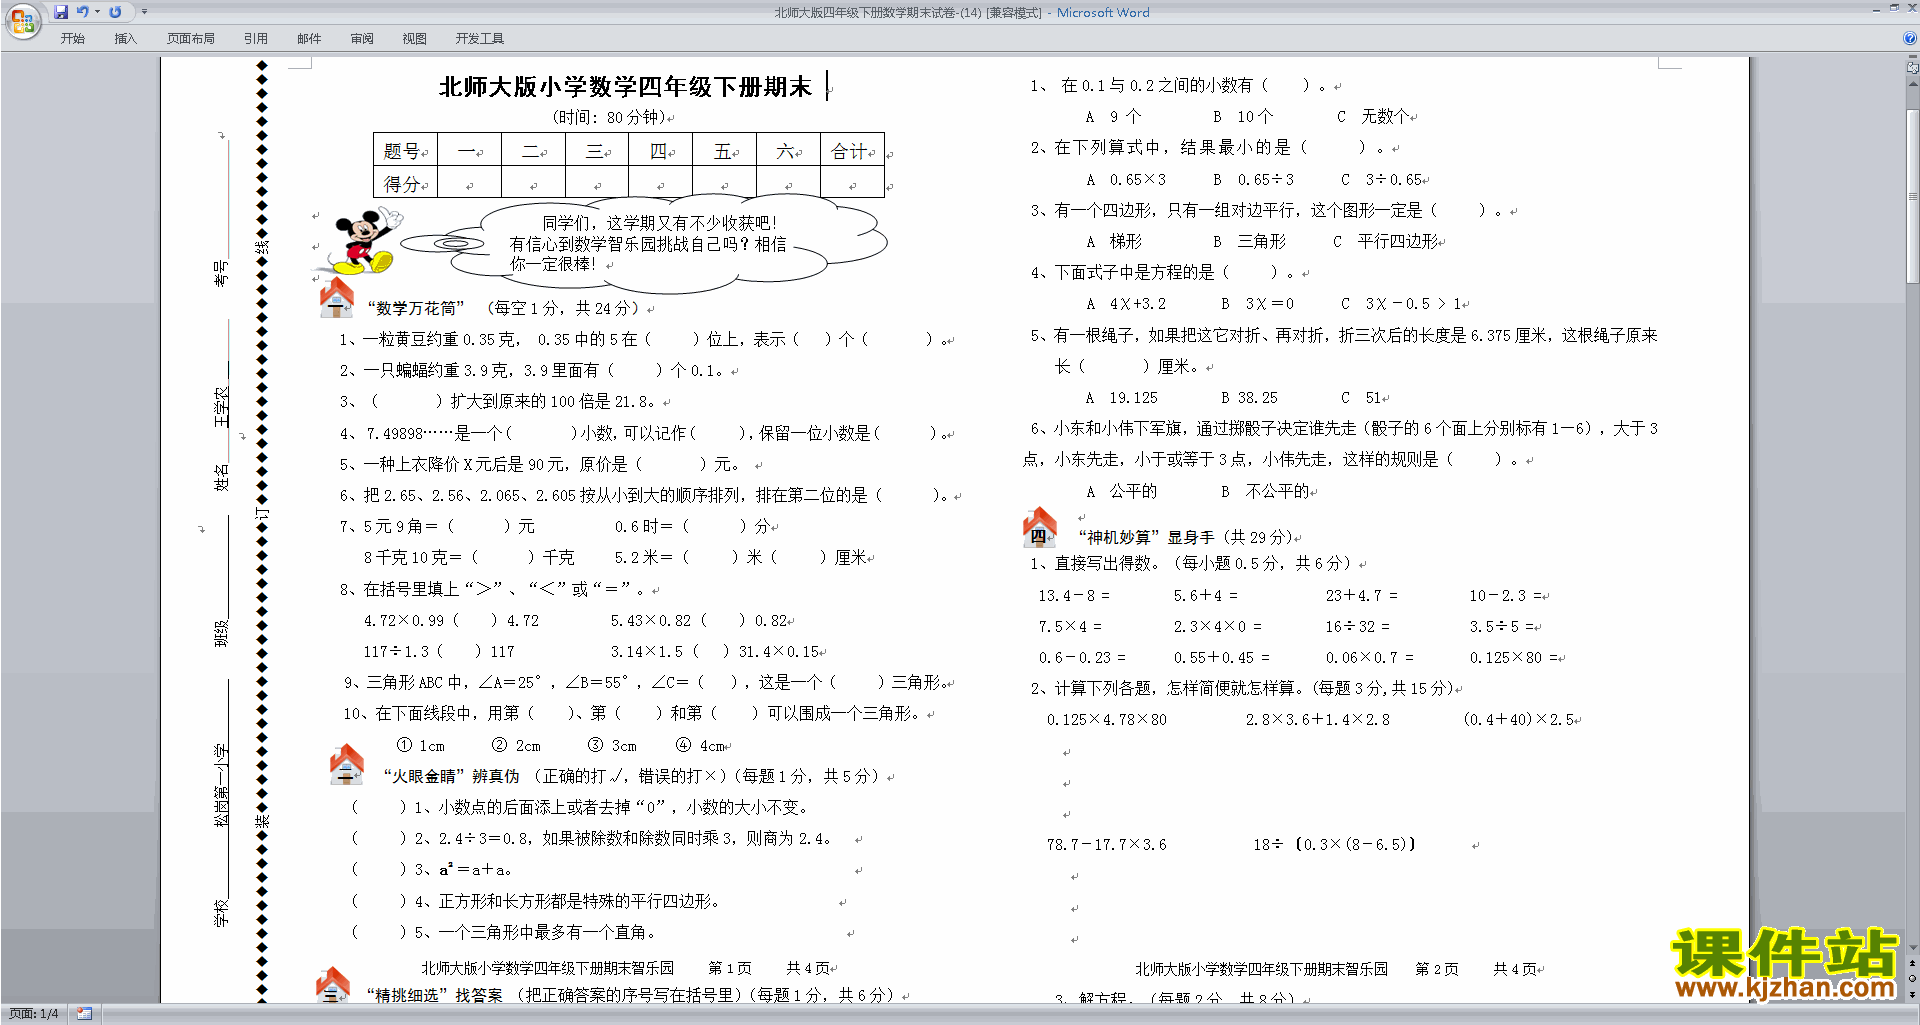Click the blue Help question mark icon
Image resolution: width=1920 pixels, height=1025 pixels.
[1910, 38]
